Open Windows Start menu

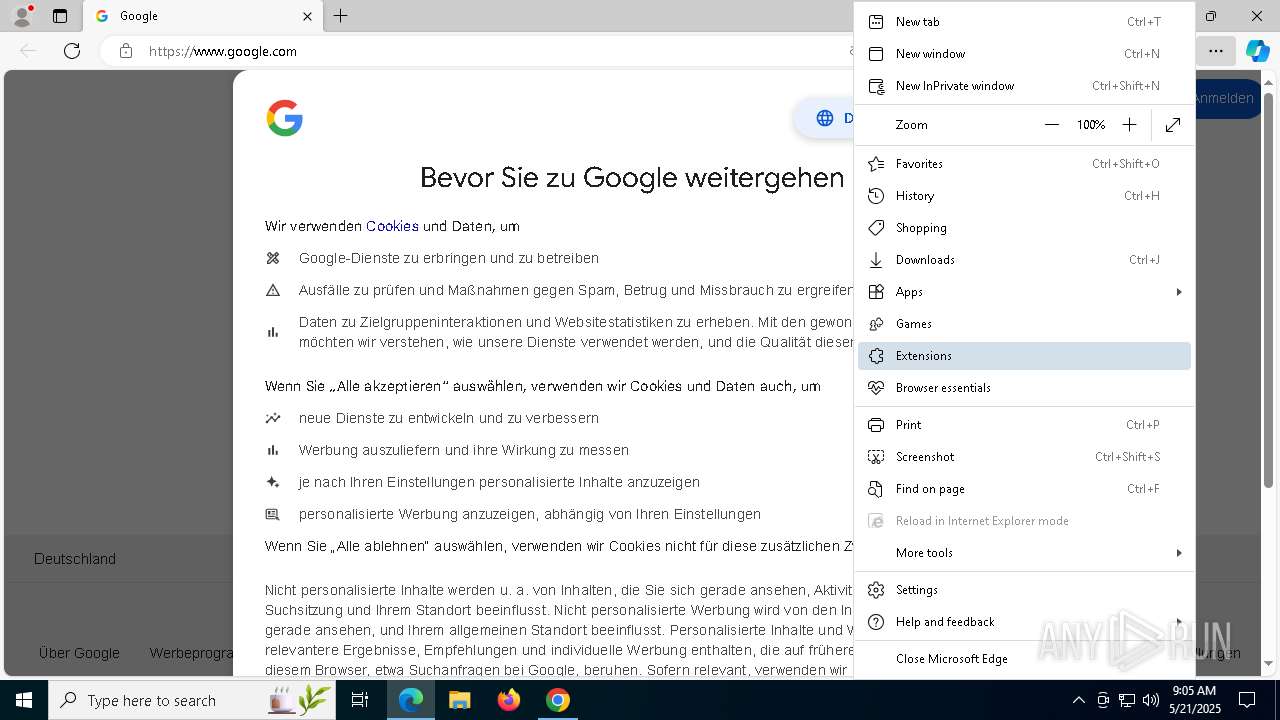24,700
